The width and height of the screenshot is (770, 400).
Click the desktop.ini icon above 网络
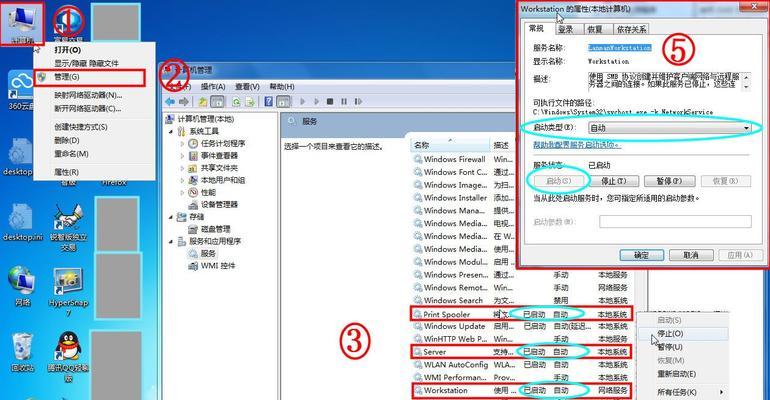click(22, 222)
